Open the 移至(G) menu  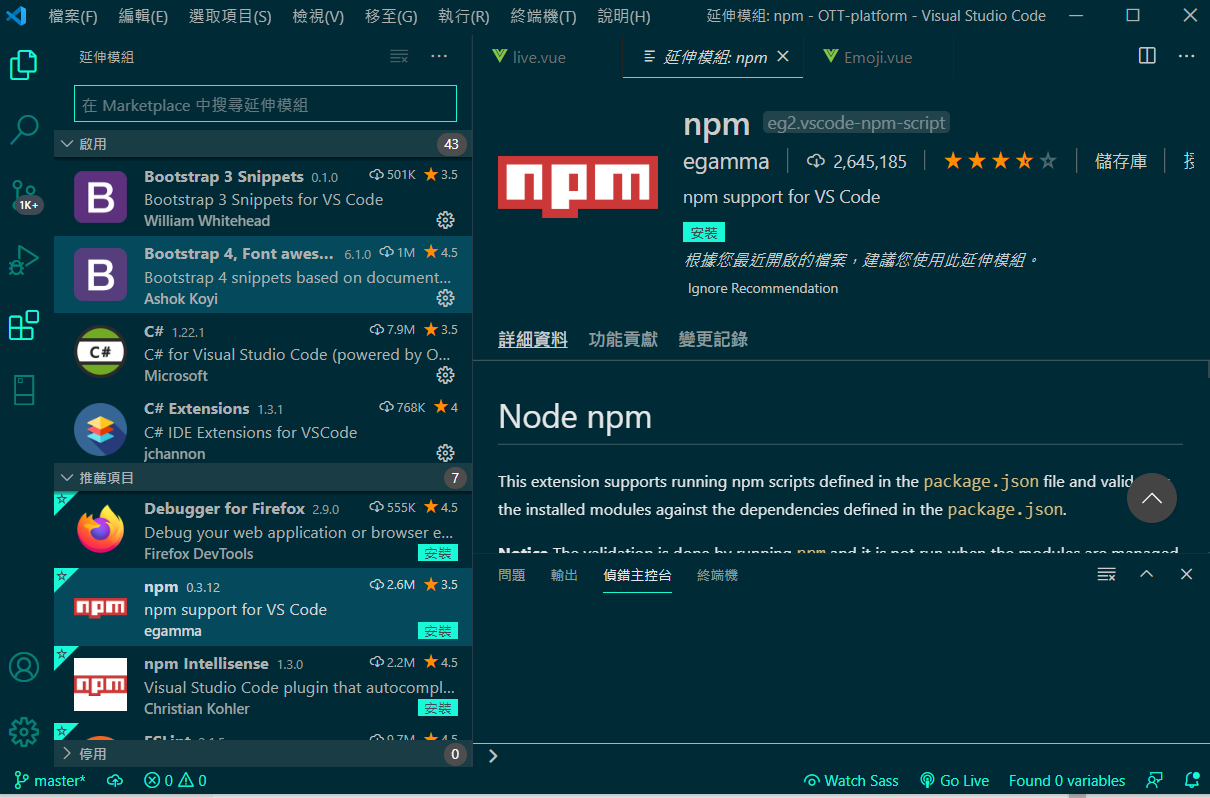click(x=391, y=16)
